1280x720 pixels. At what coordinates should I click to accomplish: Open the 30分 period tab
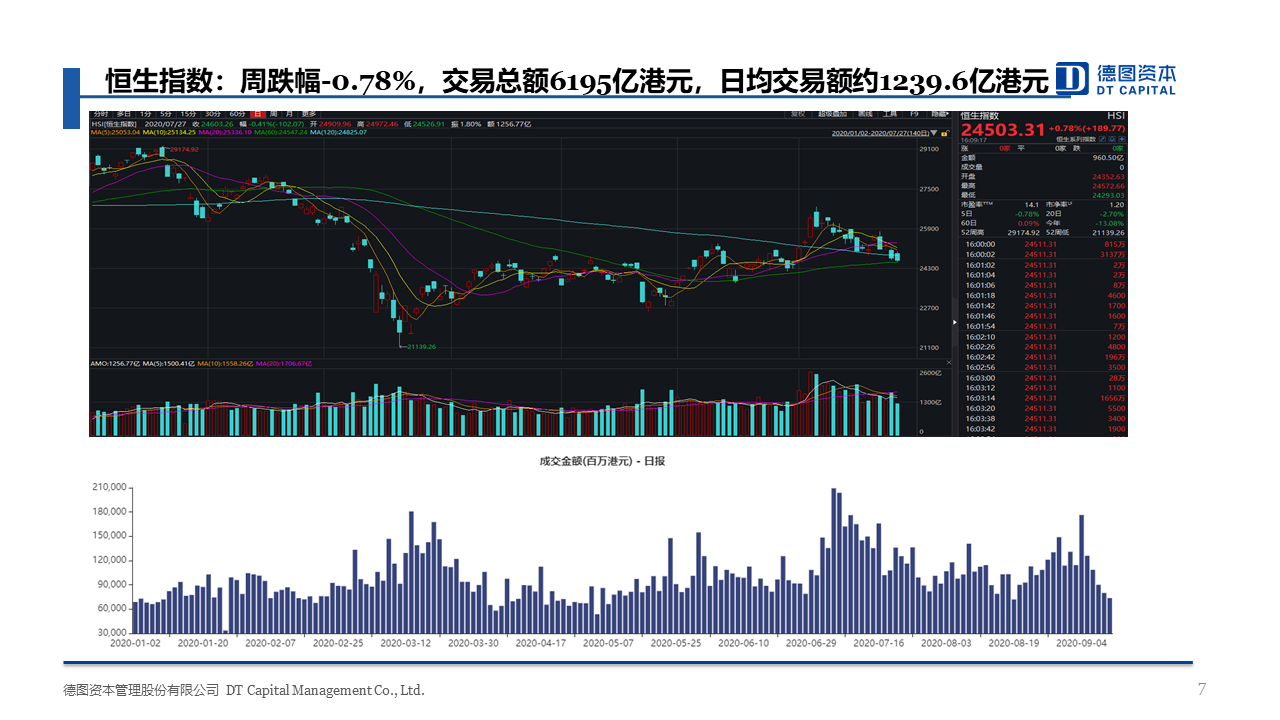[213, 114]
